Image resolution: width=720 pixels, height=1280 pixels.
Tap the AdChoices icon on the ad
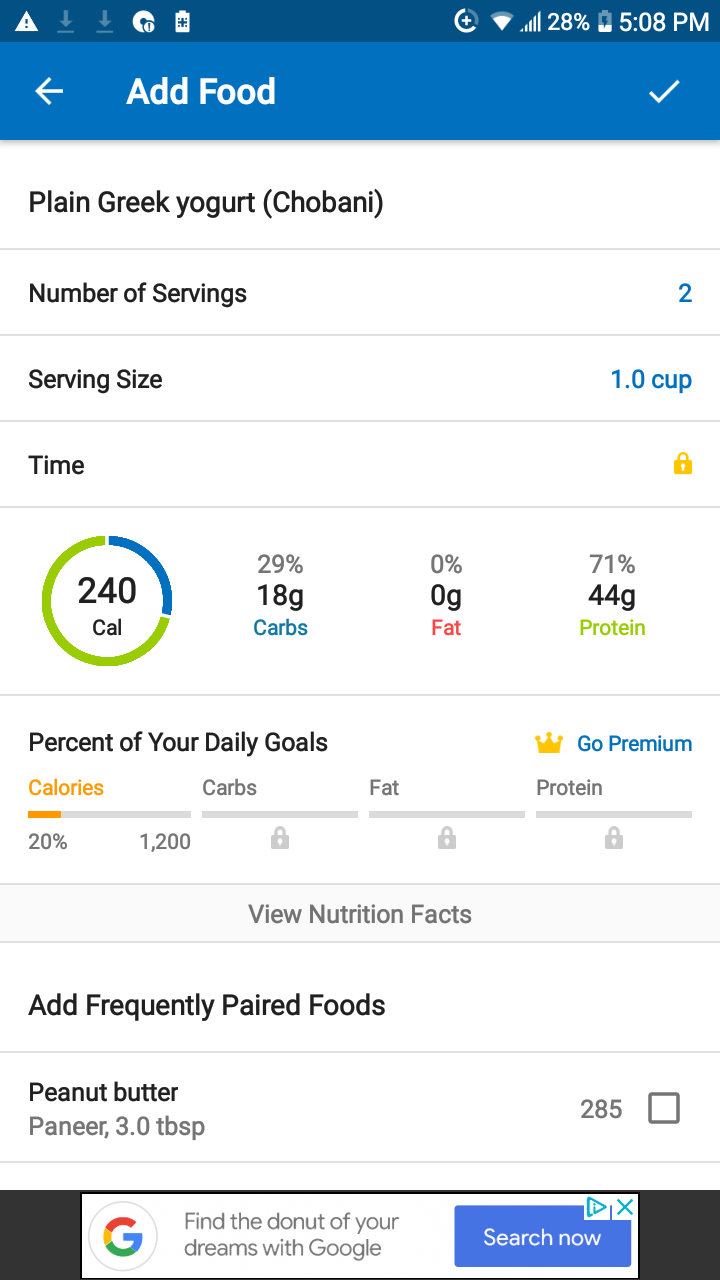pos(597,1207)
